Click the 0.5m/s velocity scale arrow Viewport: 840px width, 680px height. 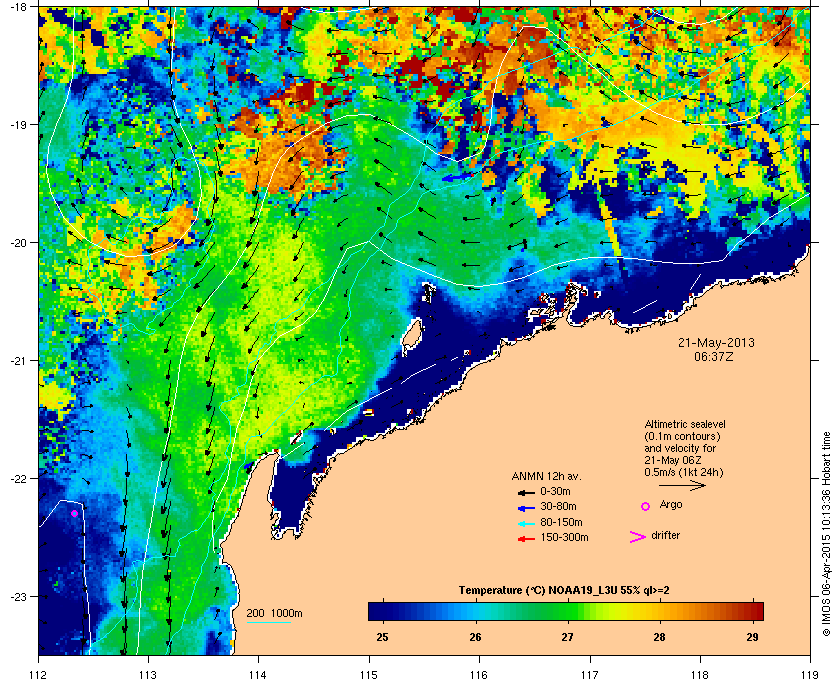click(682, 486)
